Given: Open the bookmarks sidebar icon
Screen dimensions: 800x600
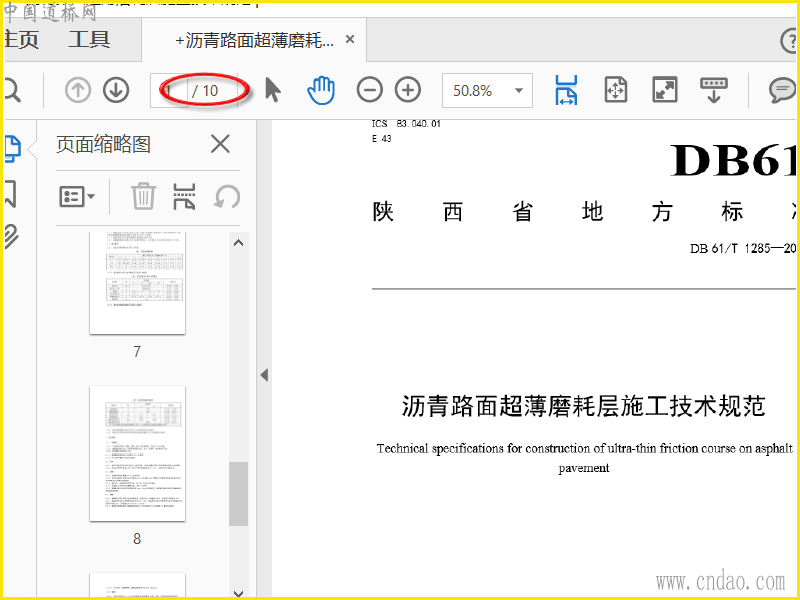Looking at the screenshot, I should click(11, 193).
